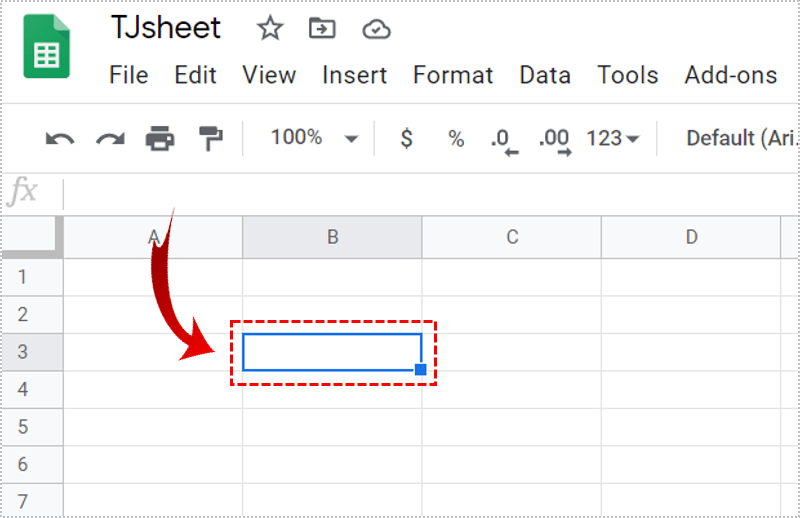The width and height of the screenshot is (800, 518).
Task: Open the Default font family dropdown
Action: coord(740,139)
